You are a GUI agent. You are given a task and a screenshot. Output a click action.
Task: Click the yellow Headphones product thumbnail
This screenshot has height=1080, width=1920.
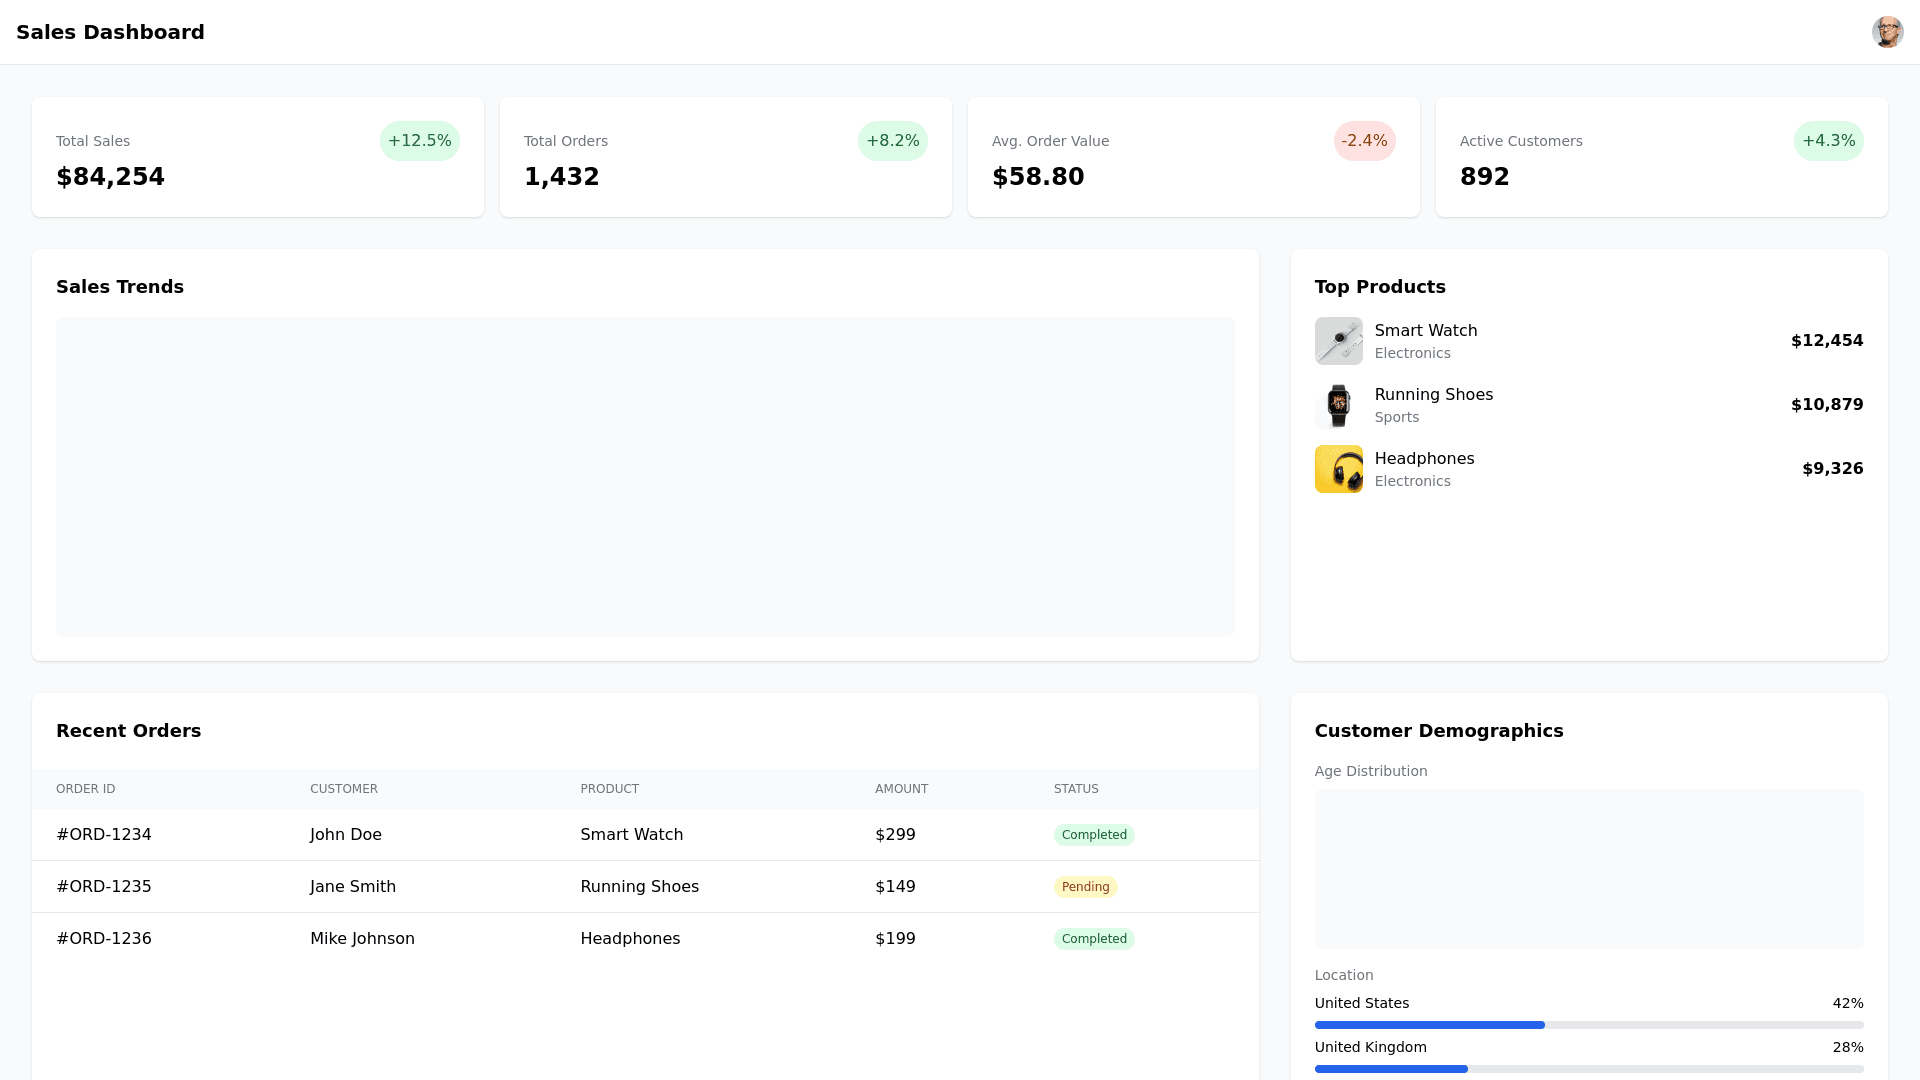(1338, 469)
